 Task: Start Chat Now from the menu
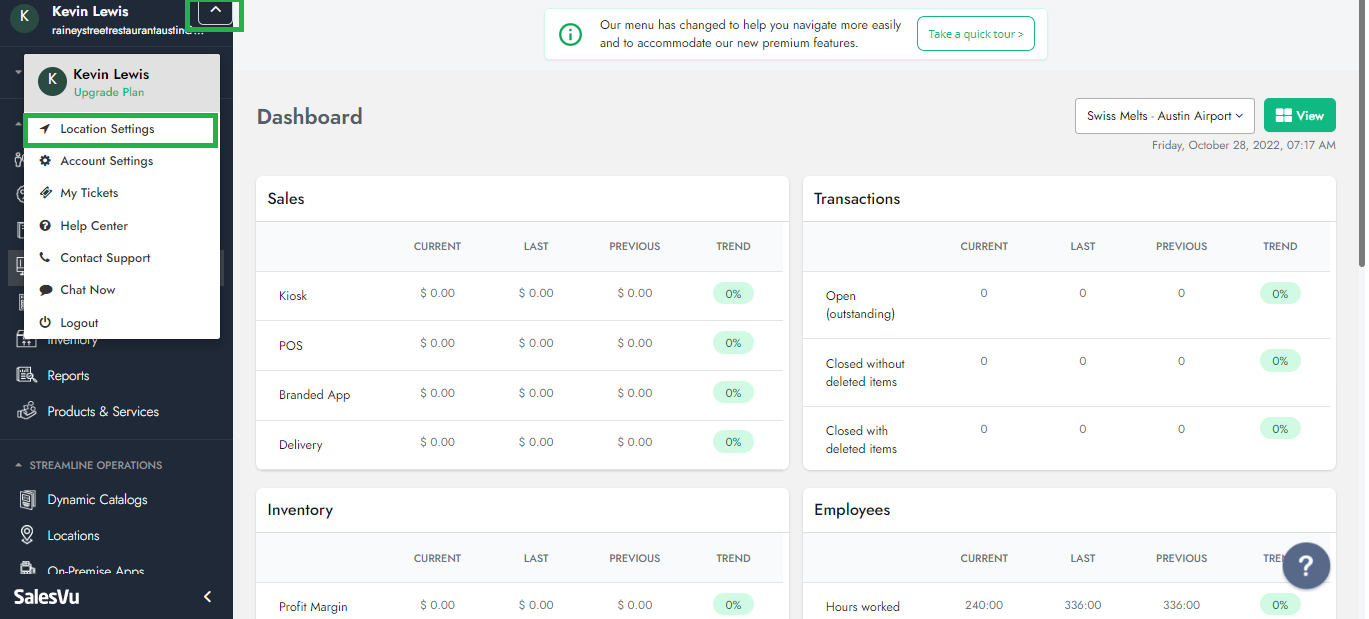(x=87, y=290)
